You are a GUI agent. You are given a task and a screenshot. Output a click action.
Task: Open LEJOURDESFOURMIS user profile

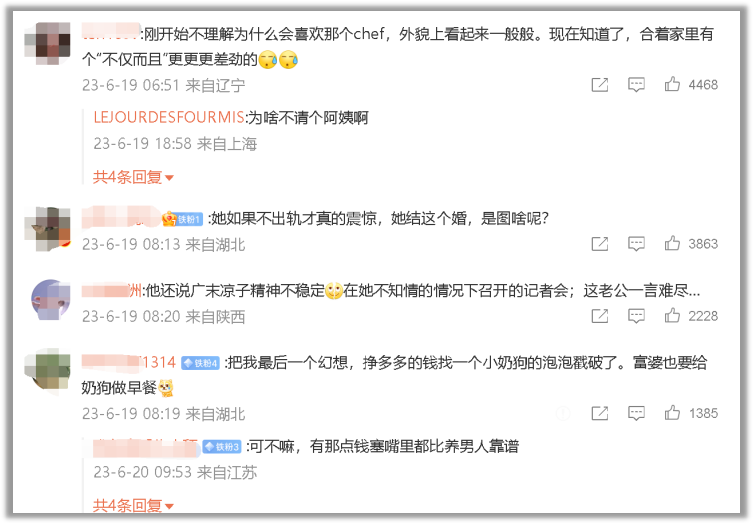click(169, 117)
